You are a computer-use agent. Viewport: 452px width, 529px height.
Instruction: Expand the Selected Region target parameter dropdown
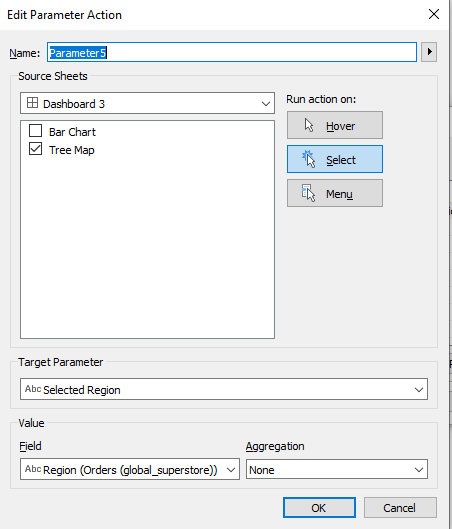pyautogui.click(x=224, y=389)
